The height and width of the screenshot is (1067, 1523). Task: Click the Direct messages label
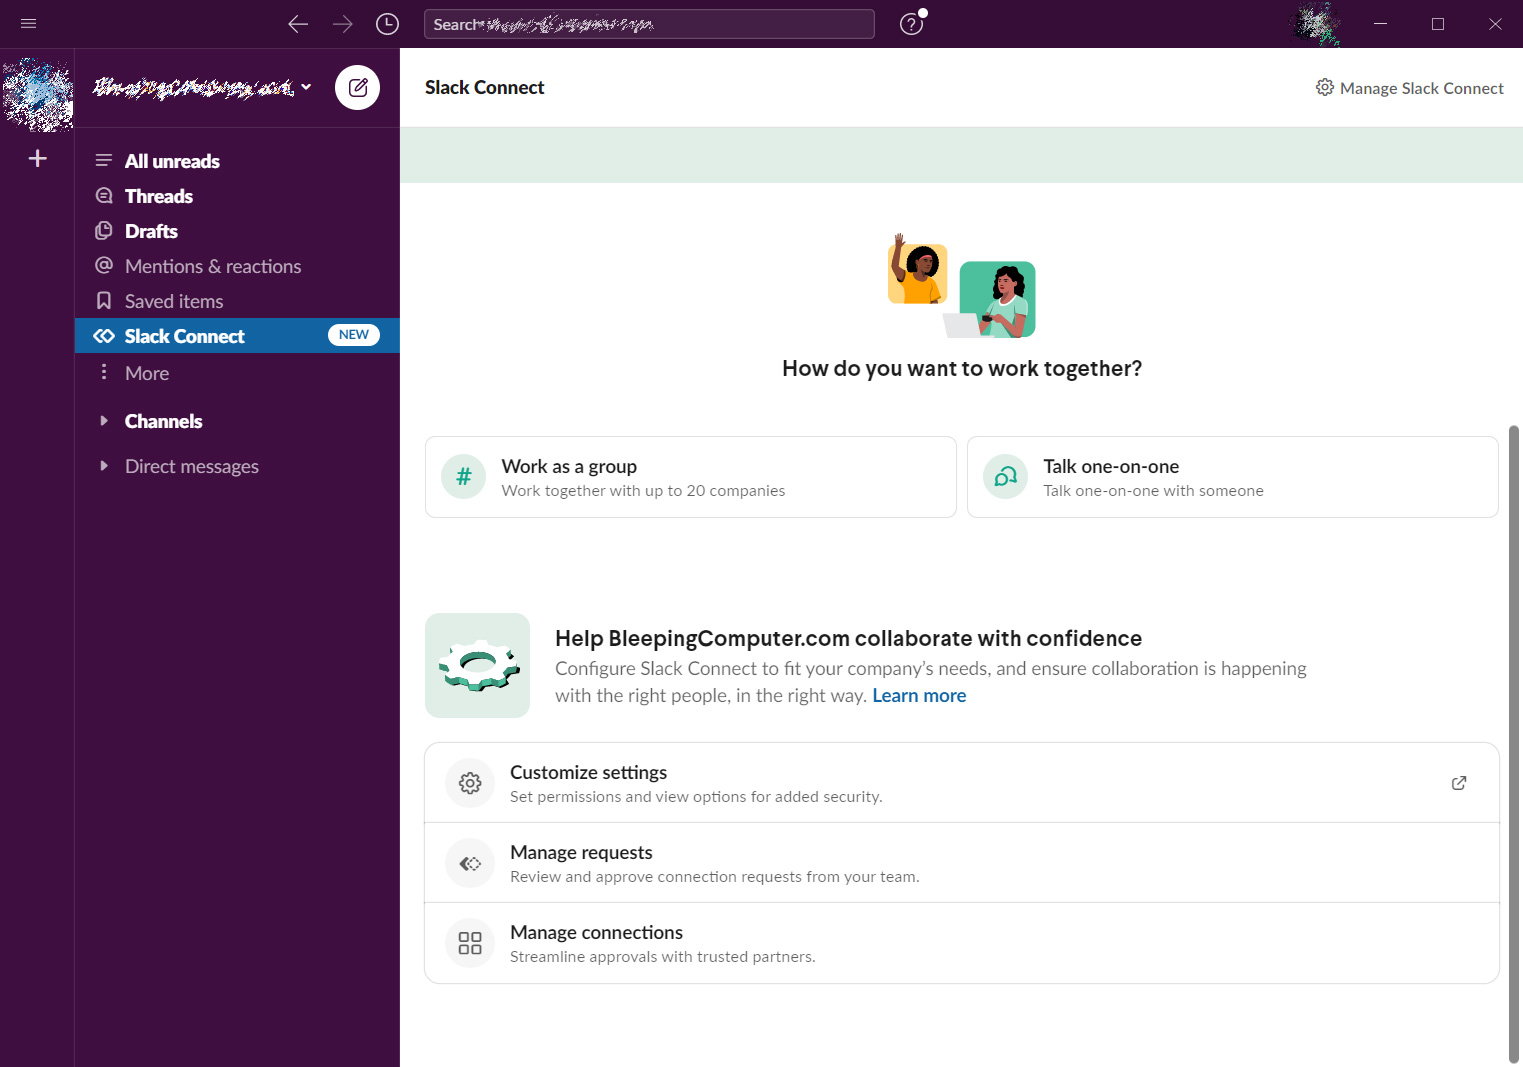click(x=192, y=466)
